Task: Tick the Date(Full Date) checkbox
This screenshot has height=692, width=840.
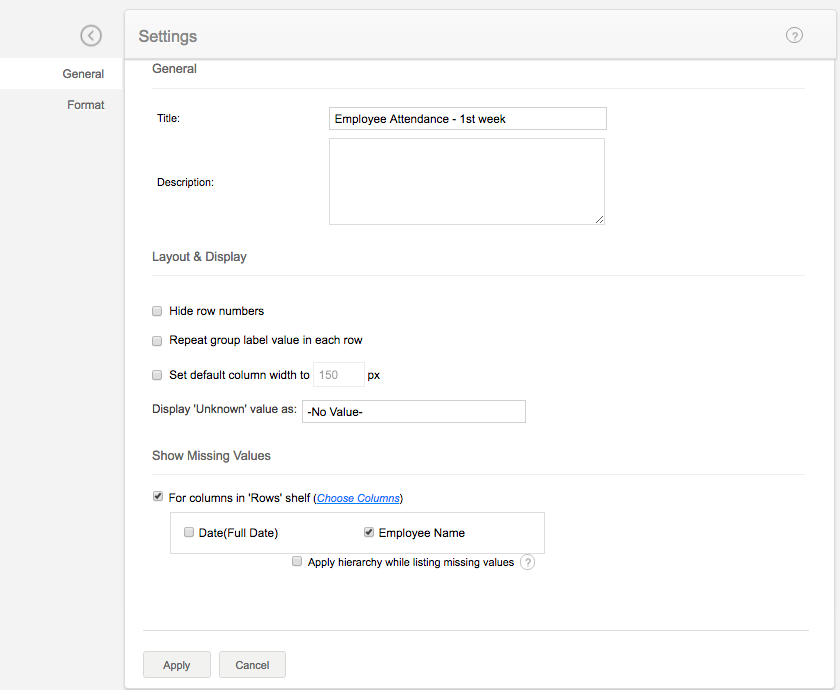Action: (188, 533)
